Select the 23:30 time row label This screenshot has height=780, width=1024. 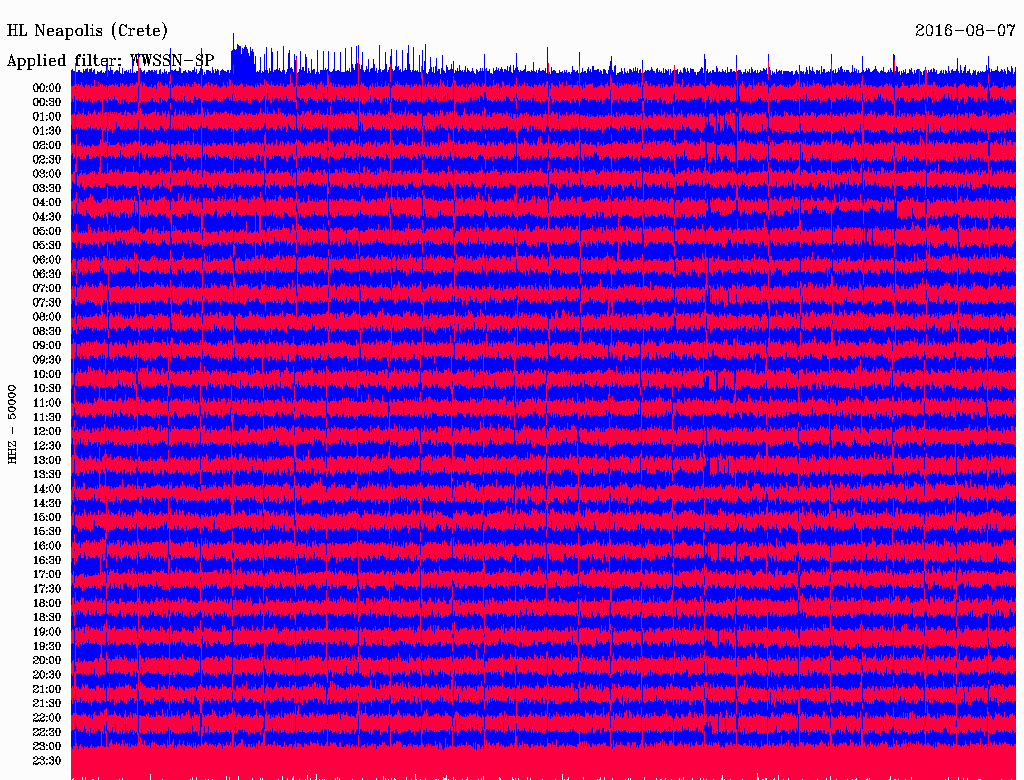tap(47, 761)
